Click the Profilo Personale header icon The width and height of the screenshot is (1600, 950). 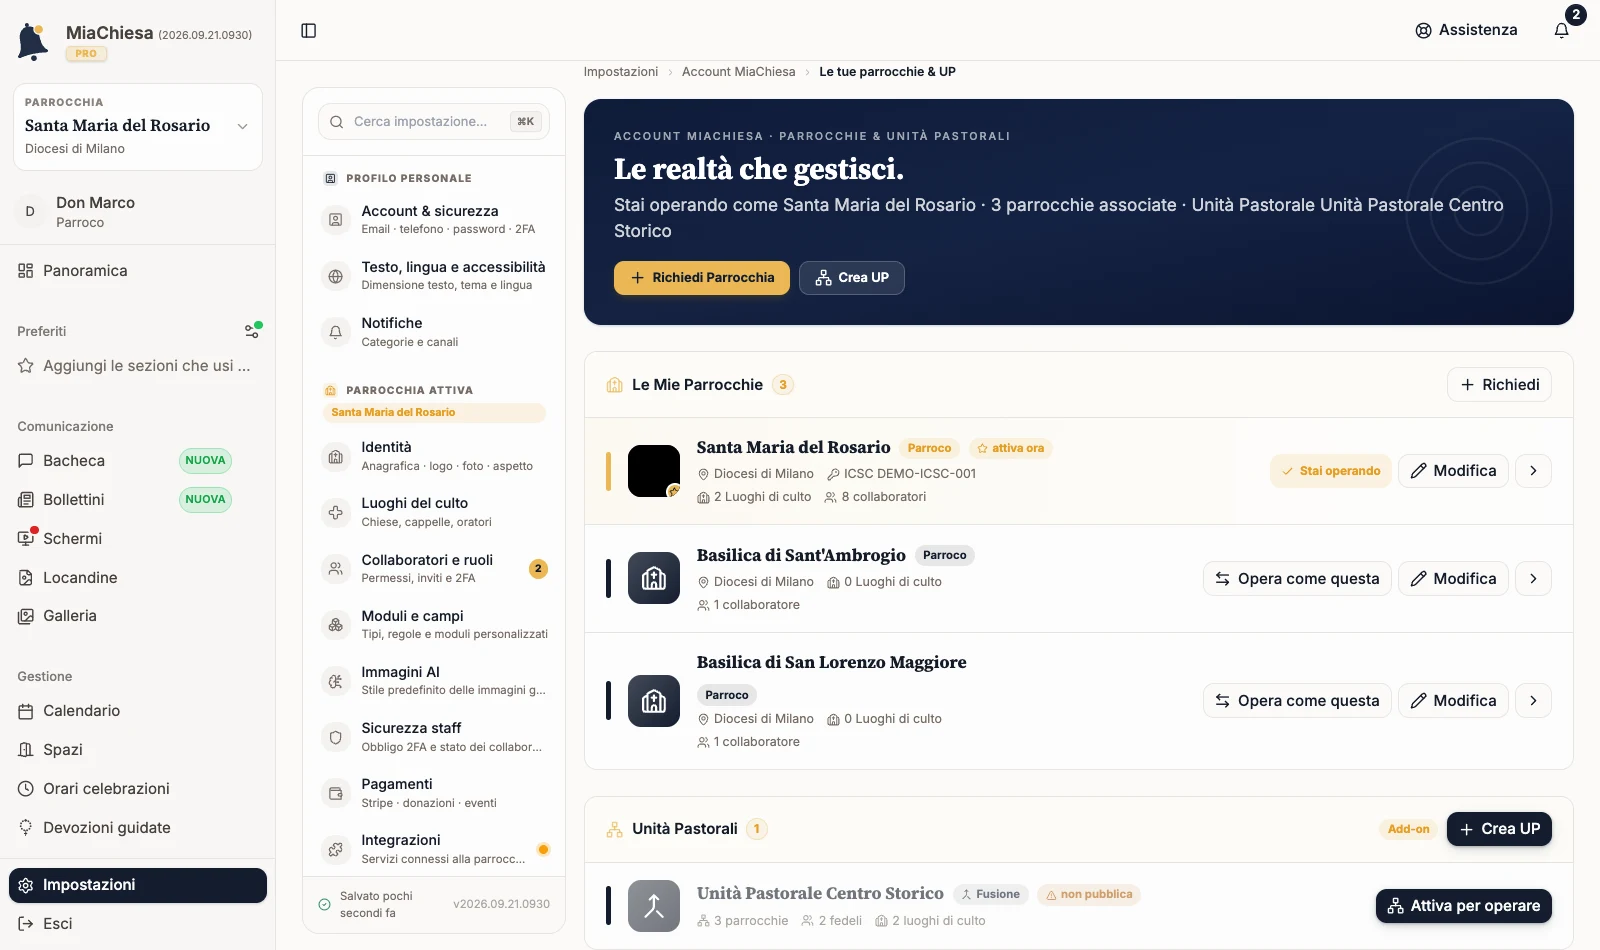click(x=330, y=178)
